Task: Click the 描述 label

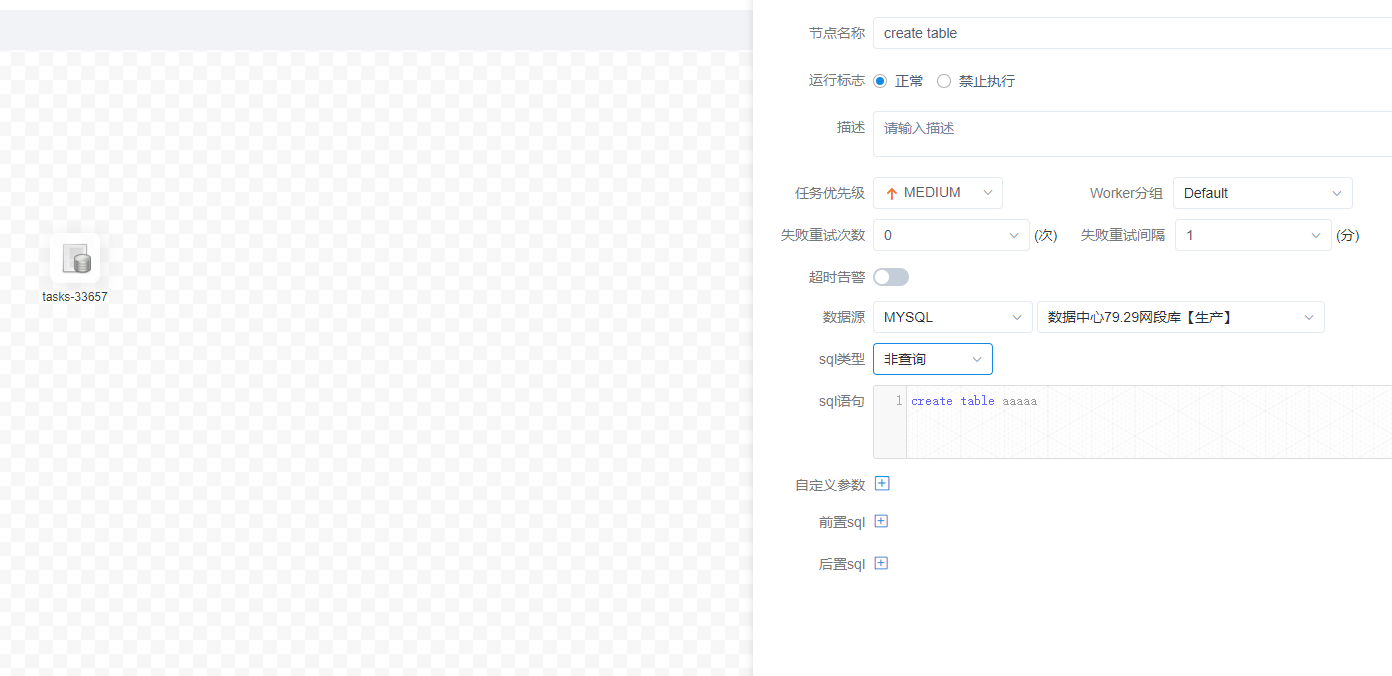Action: (x=851, y=127)
